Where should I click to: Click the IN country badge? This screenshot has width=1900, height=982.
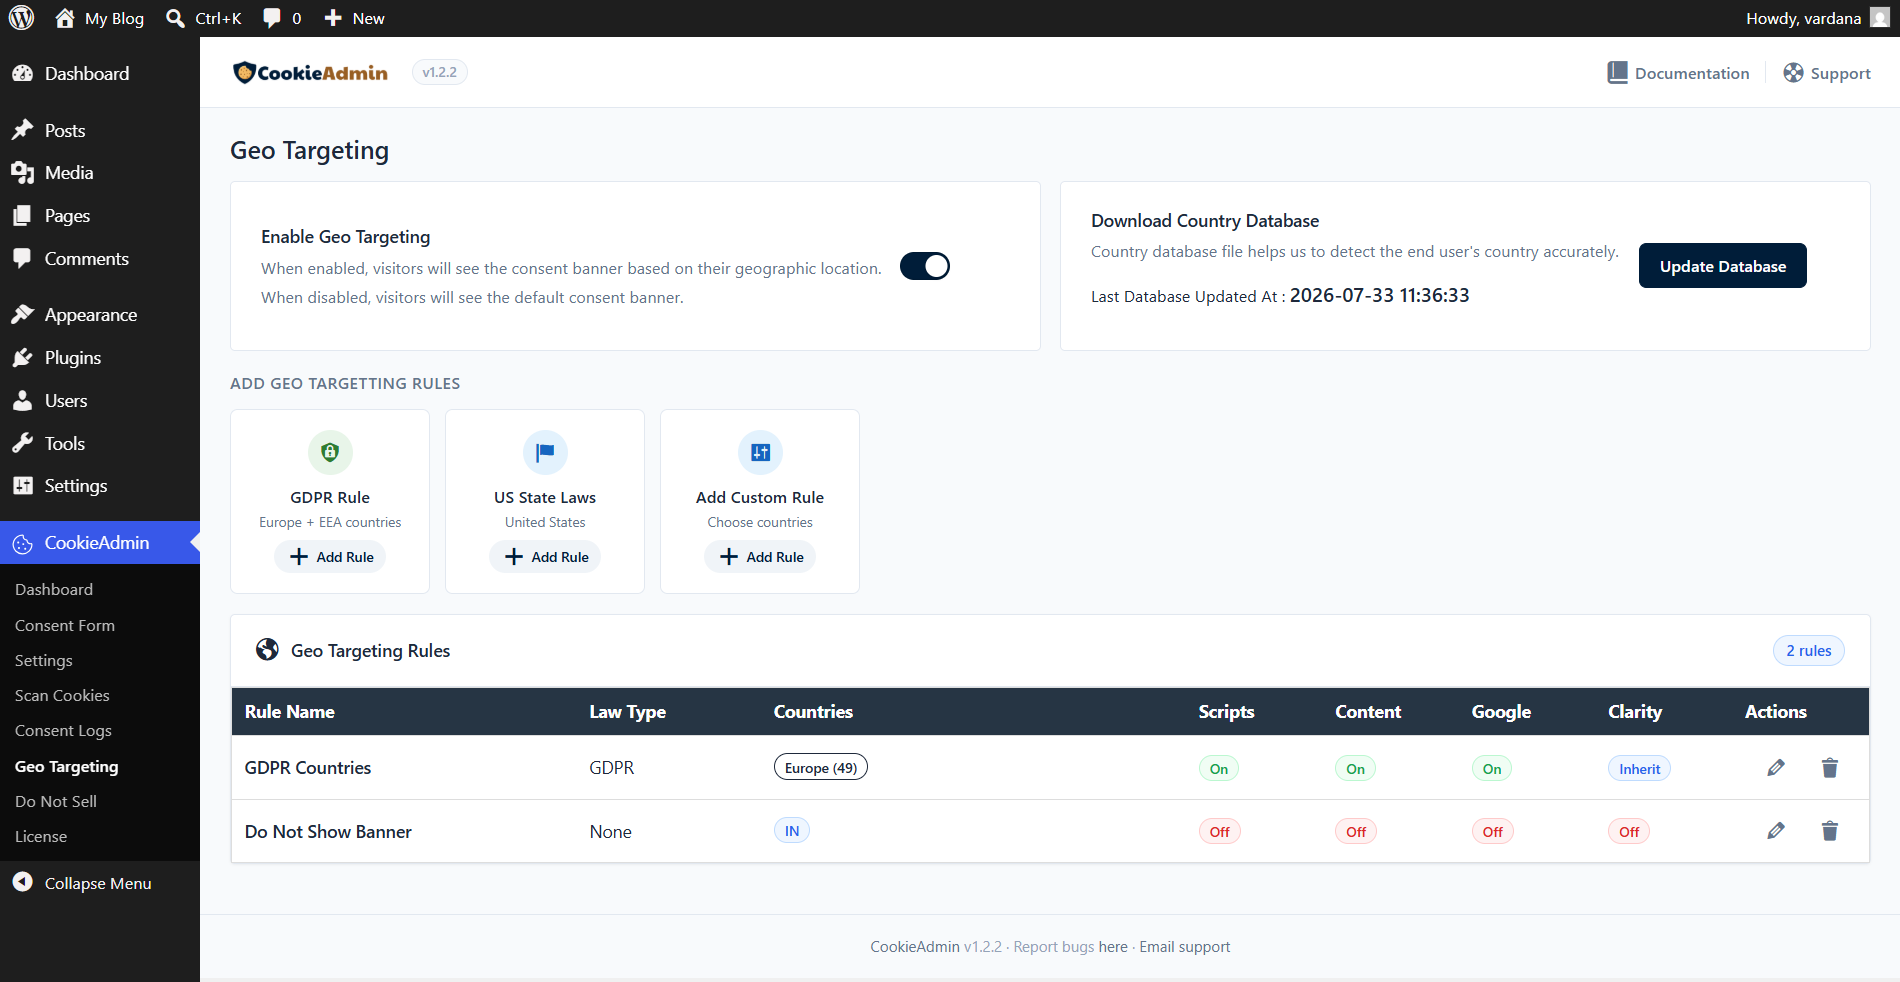(792, 831)
